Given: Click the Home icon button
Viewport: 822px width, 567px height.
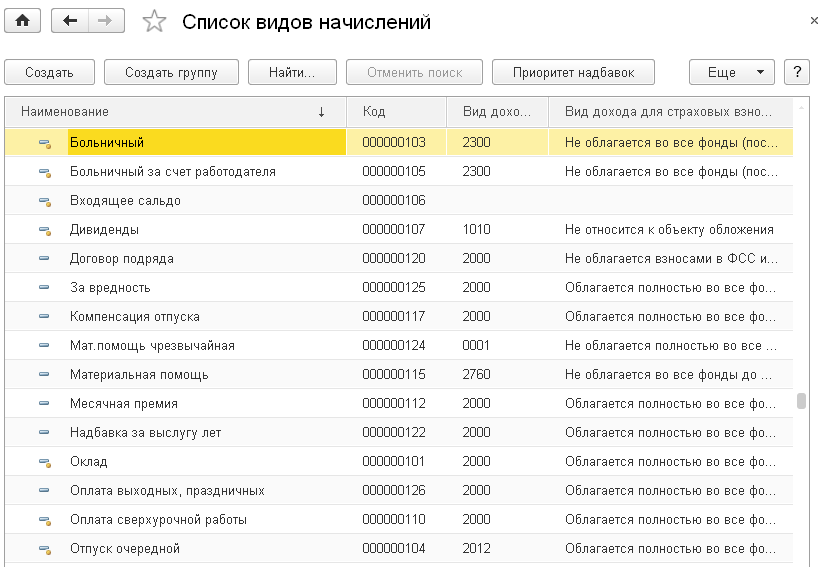Looking at the screenshot, I should (22, 21).
